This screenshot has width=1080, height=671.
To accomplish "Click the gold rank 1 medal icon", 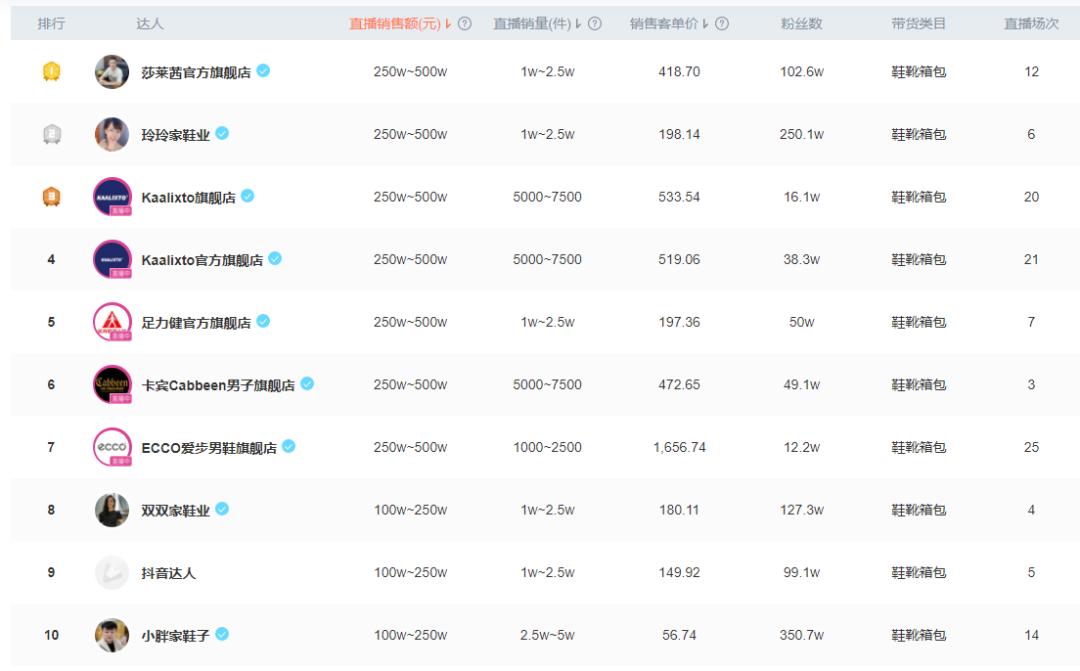I will tap(52, 72).
